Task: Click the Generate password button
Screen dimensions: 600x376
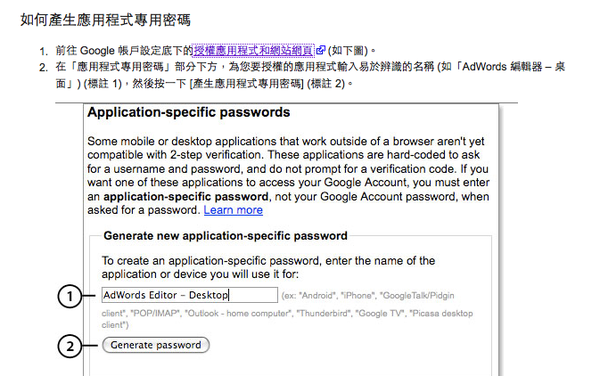Action: coord(156,345)
